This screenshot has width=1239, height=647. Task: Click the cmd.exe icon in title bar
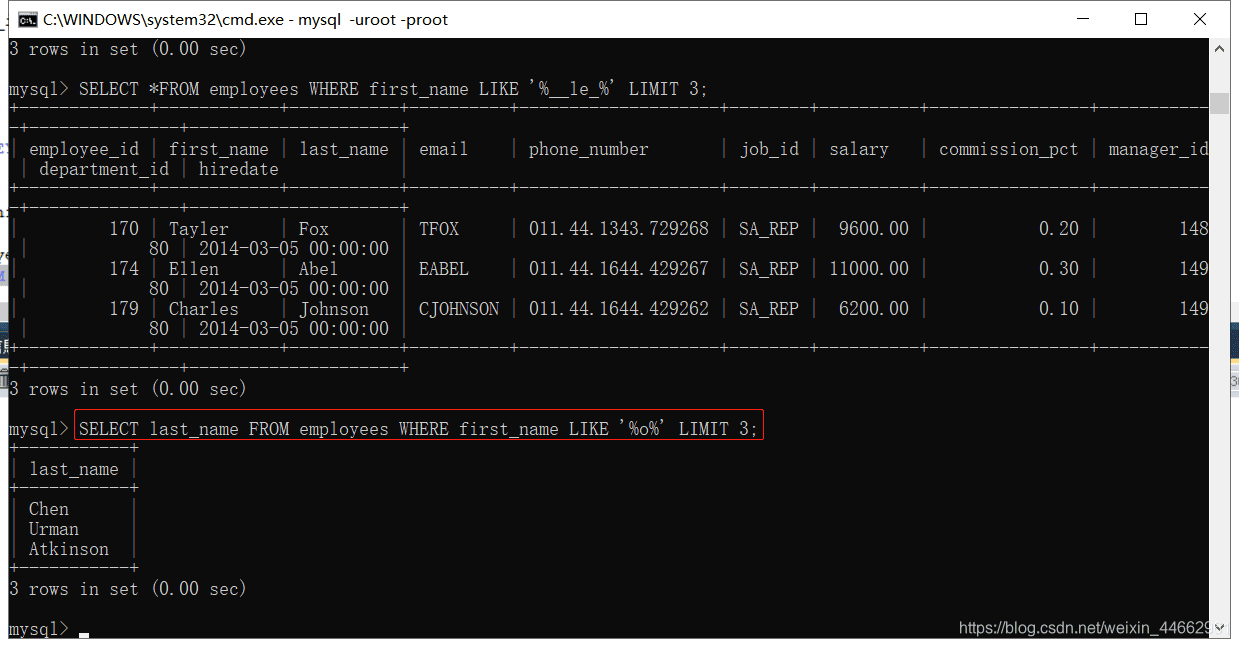[x=28, y=19]
